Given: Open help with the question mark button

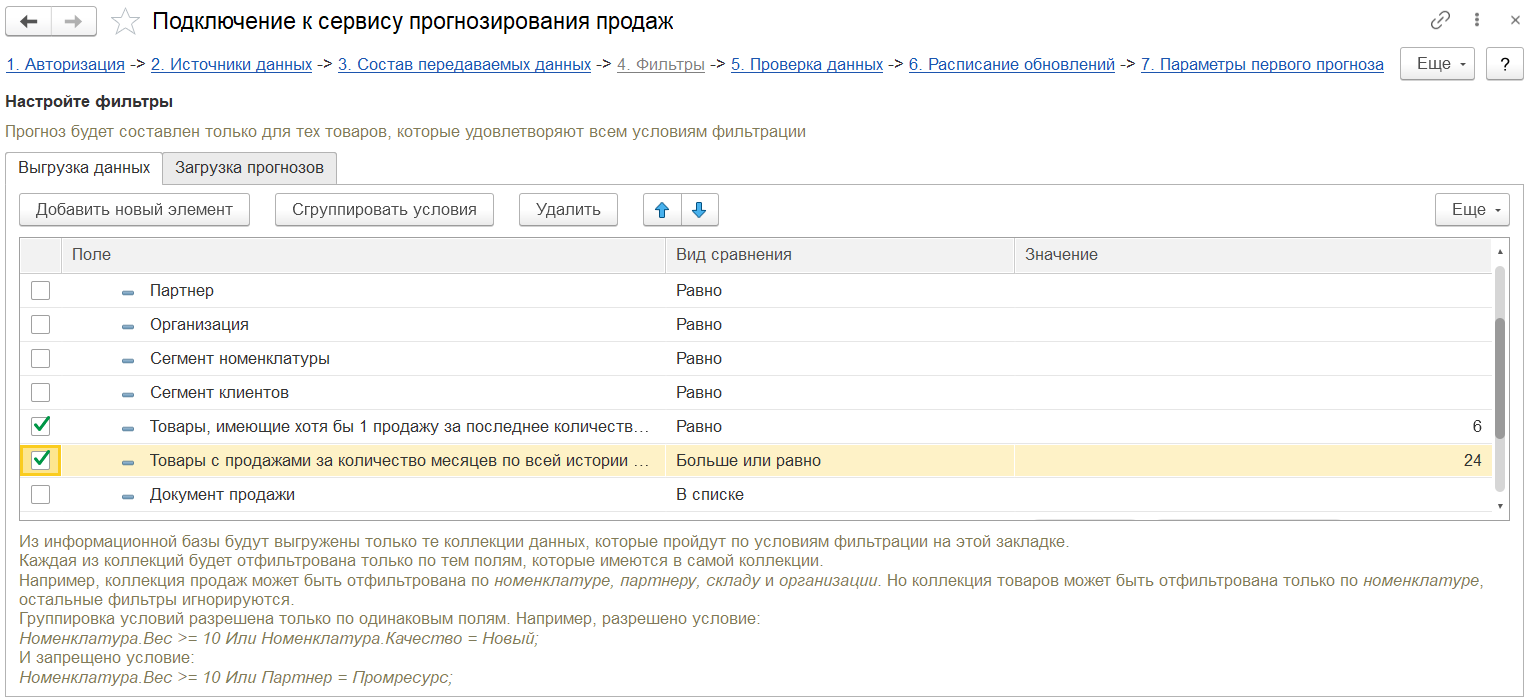Looking at the screenshot, I should [x=1504, y=64].
